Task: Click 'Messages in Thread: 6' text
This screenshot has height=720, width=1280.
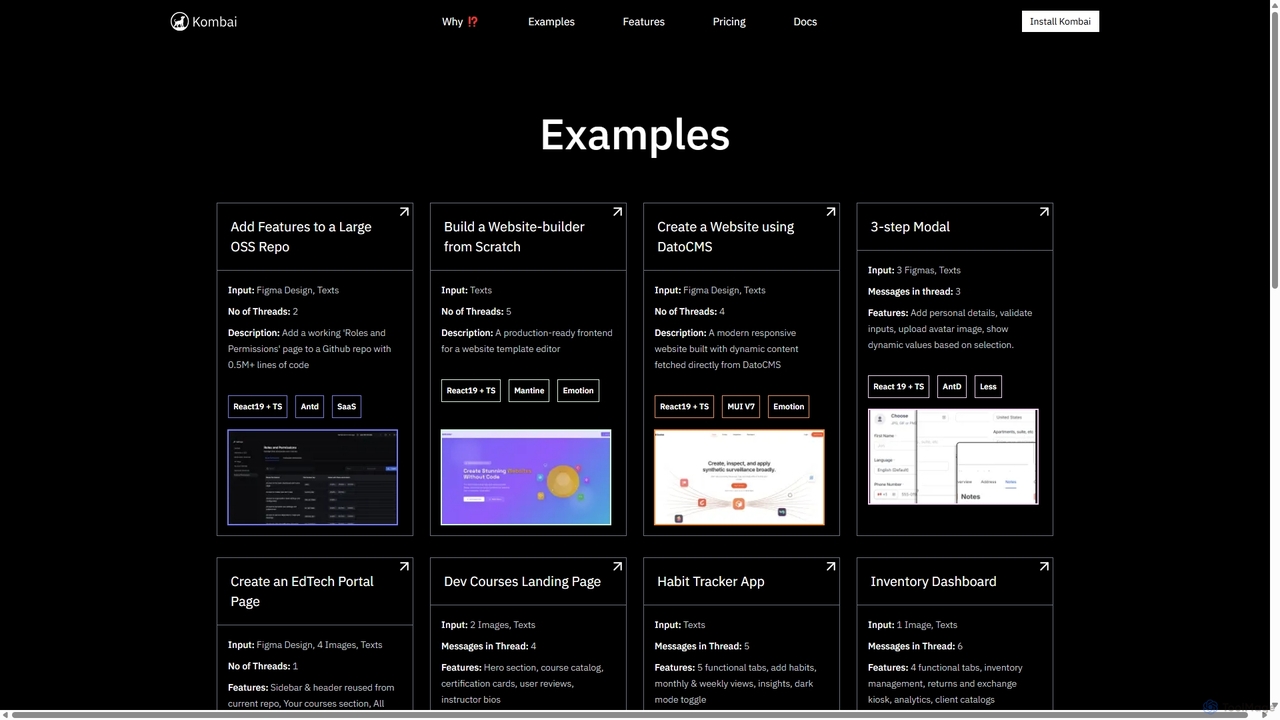Action: [915, 646]
